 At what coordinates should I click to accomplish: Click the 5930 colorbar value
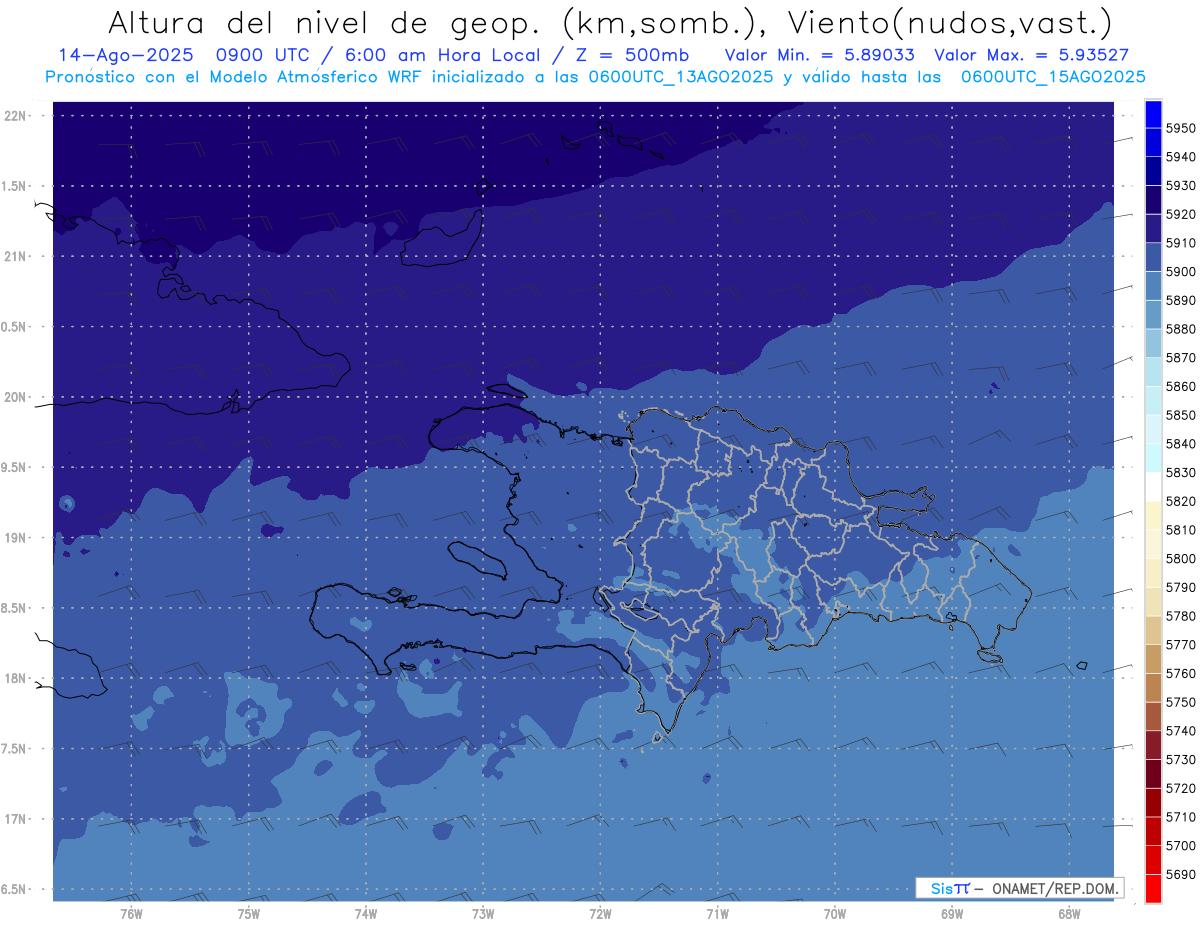point(1180,185)
